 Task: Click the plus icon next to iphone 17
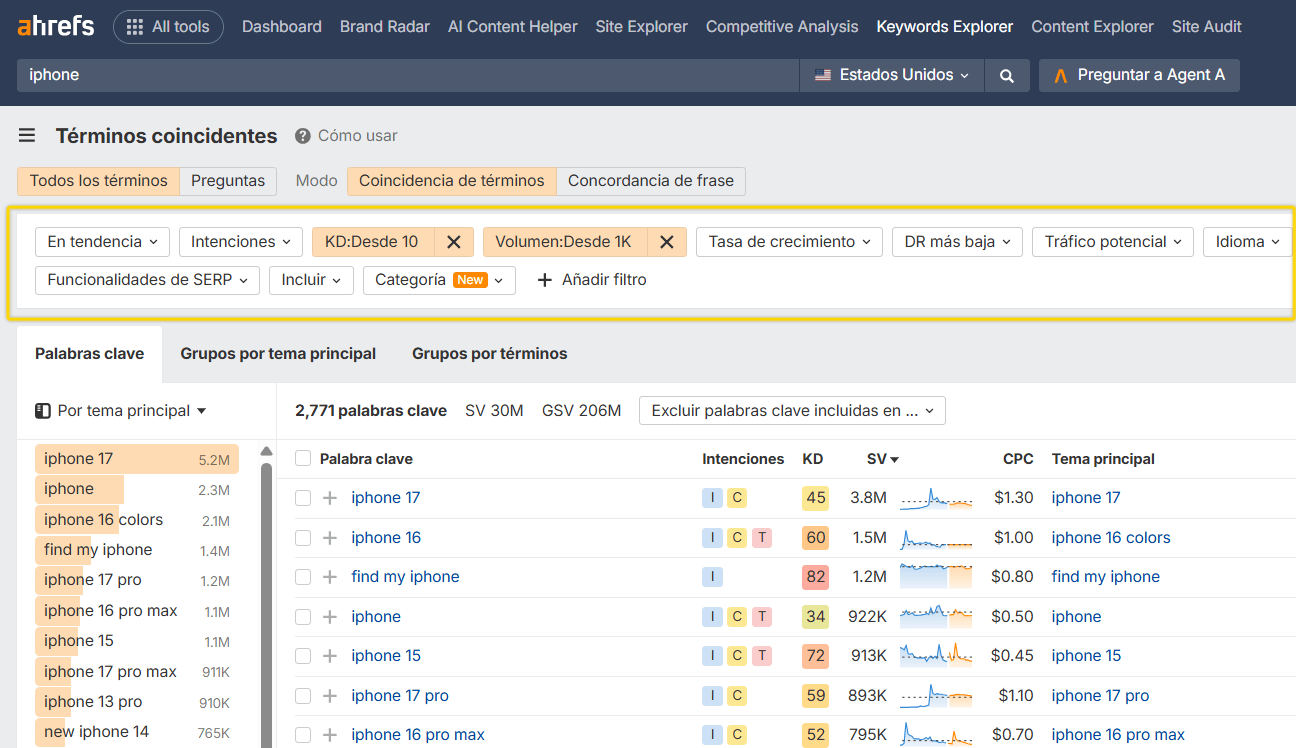330,498
